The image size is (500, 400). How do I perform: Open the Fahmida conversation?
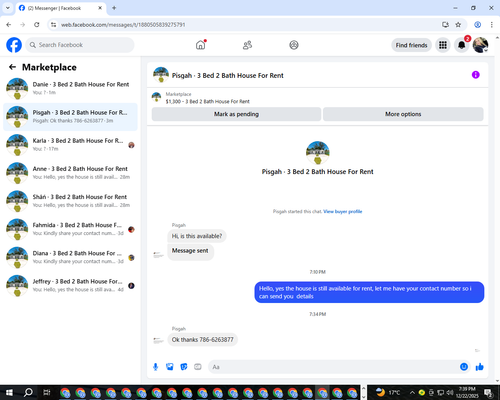click(x=70, y=229)
